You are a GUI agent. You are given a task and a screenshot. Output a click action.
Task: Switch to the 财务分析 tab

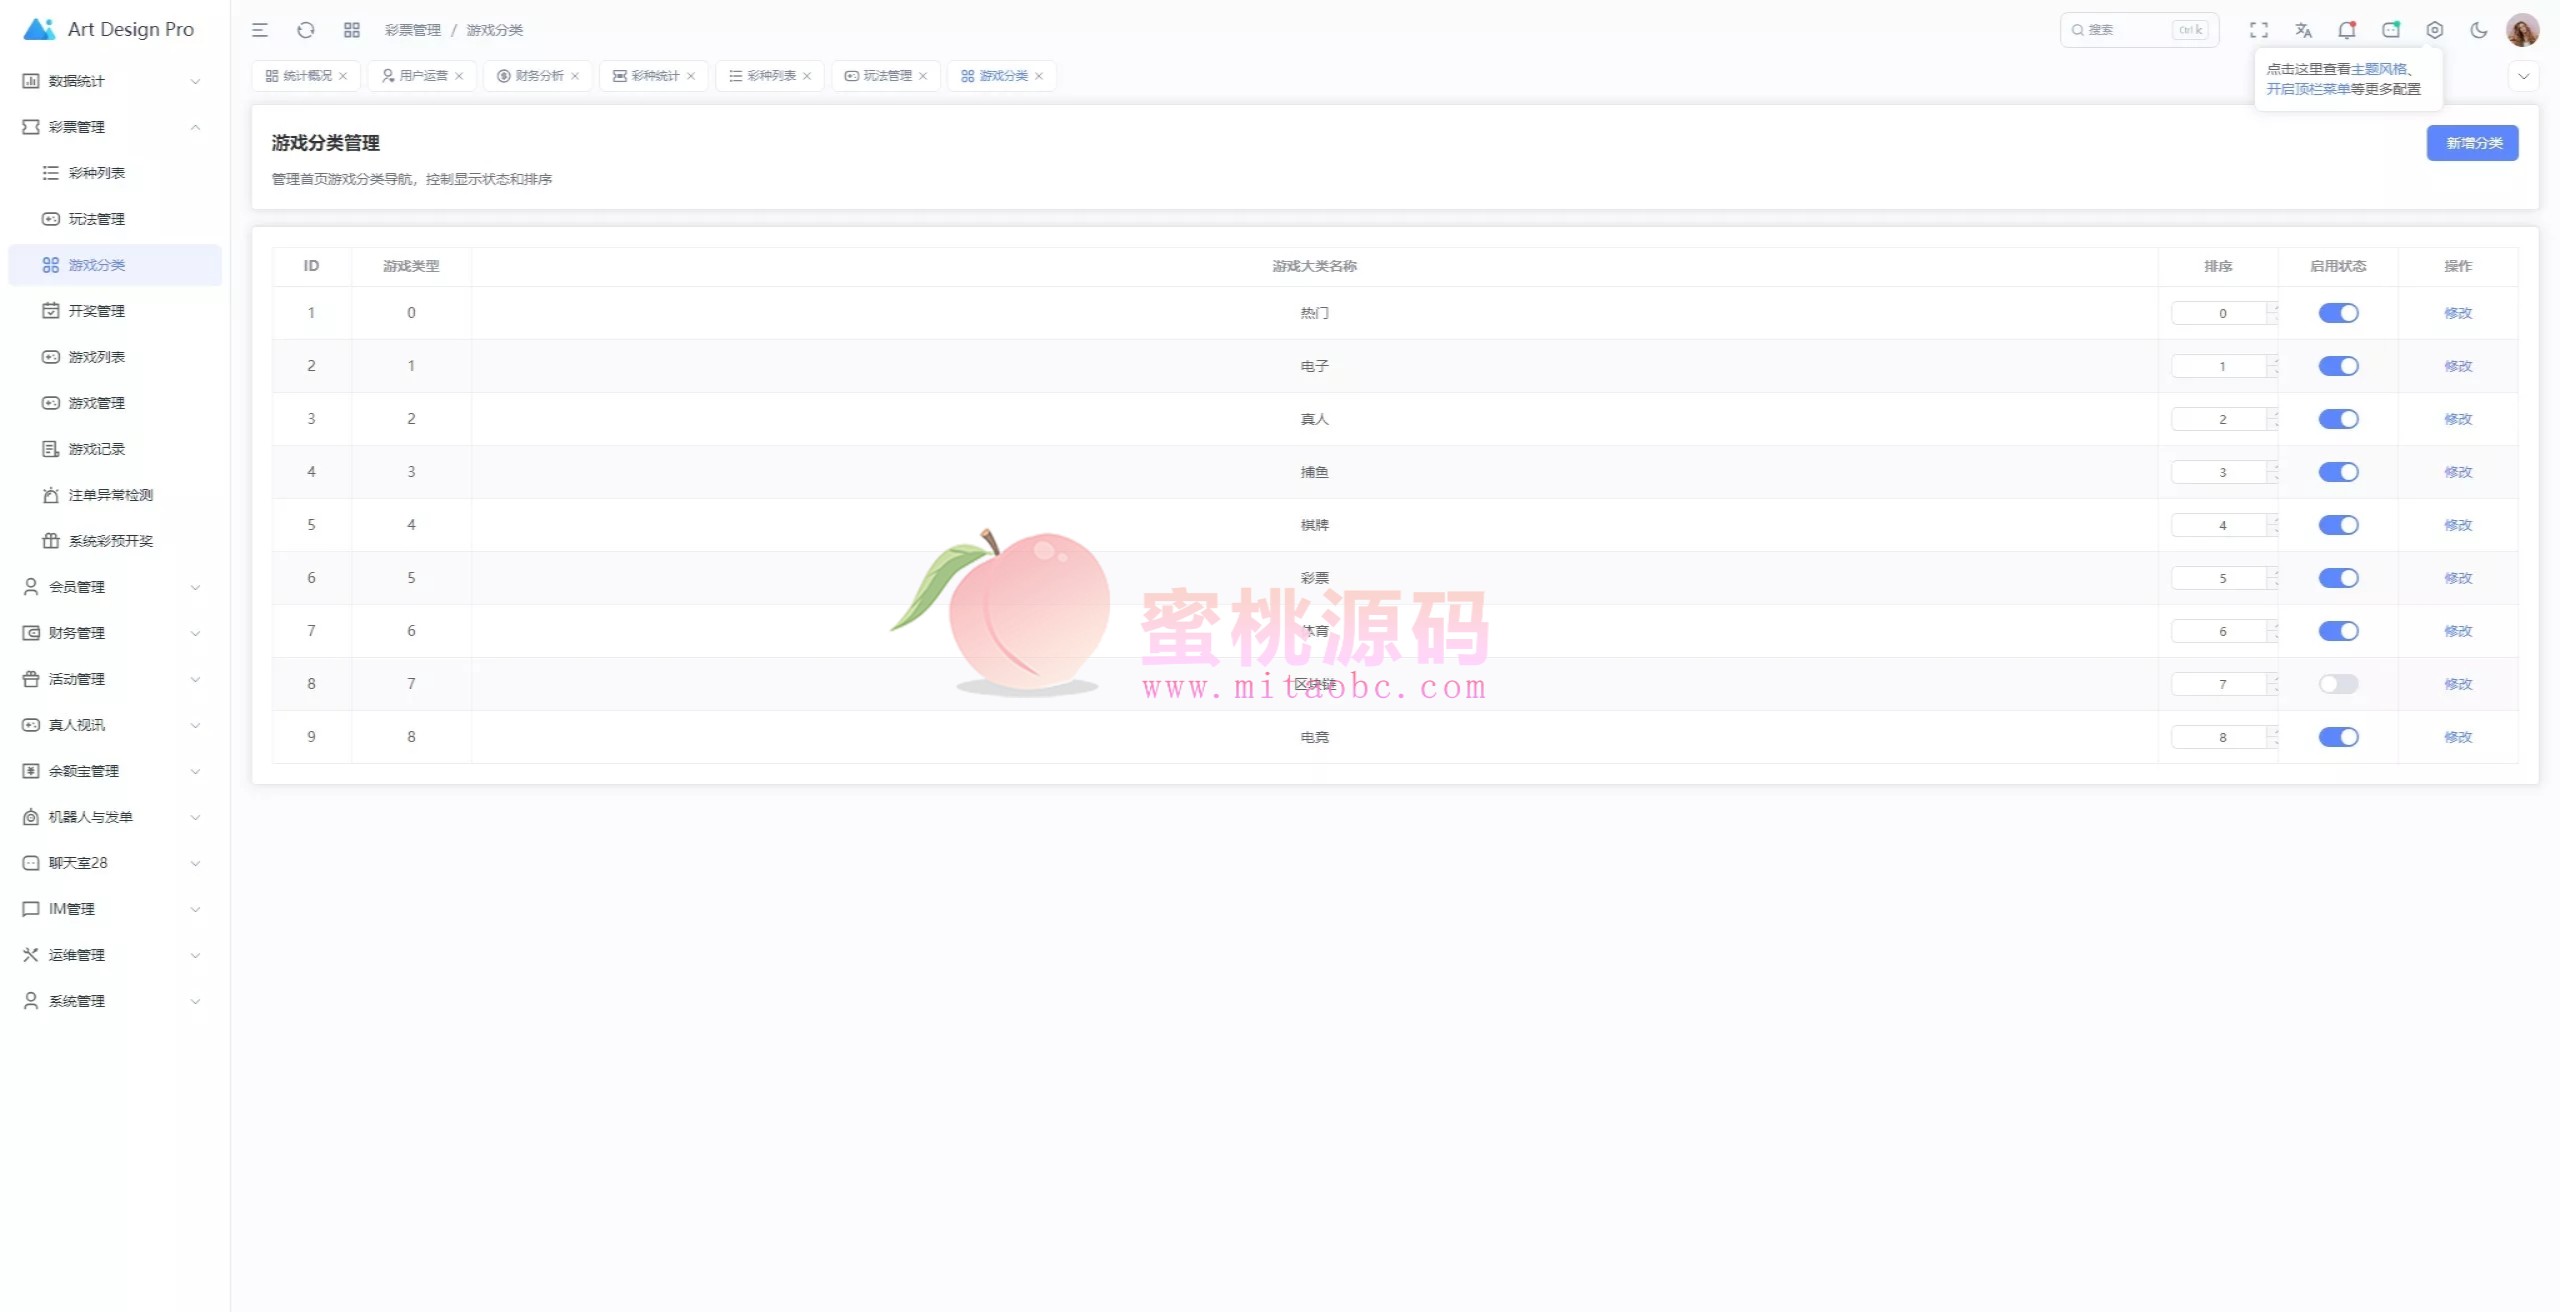coord(539,76)
